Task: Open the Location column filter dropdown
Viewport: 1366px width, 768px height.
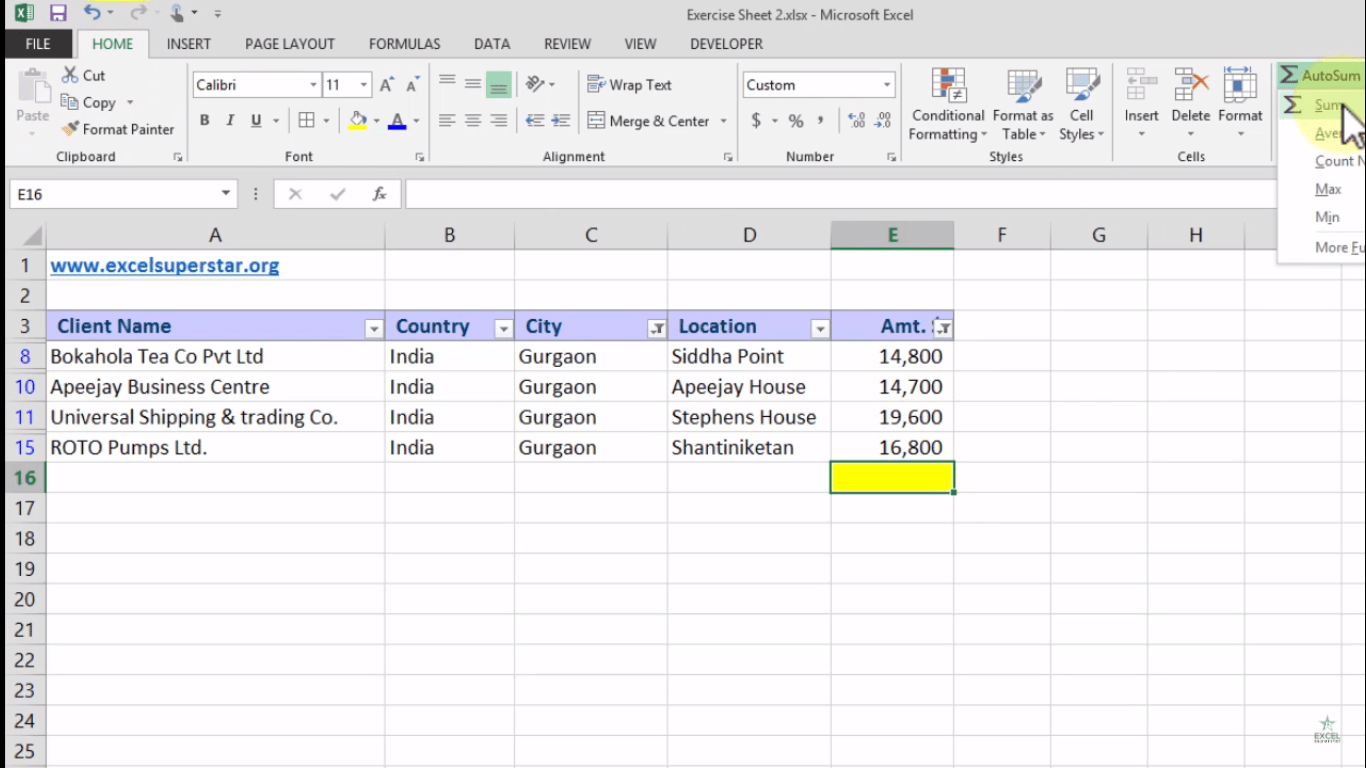Action: pyautogui.click(x=820, y=326)
